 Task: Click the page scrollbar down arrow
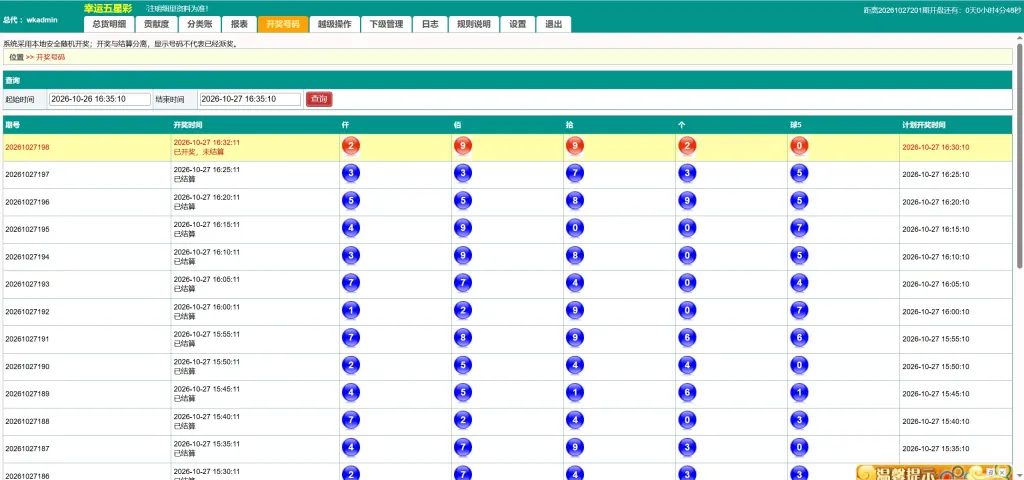click(1019, 475)
